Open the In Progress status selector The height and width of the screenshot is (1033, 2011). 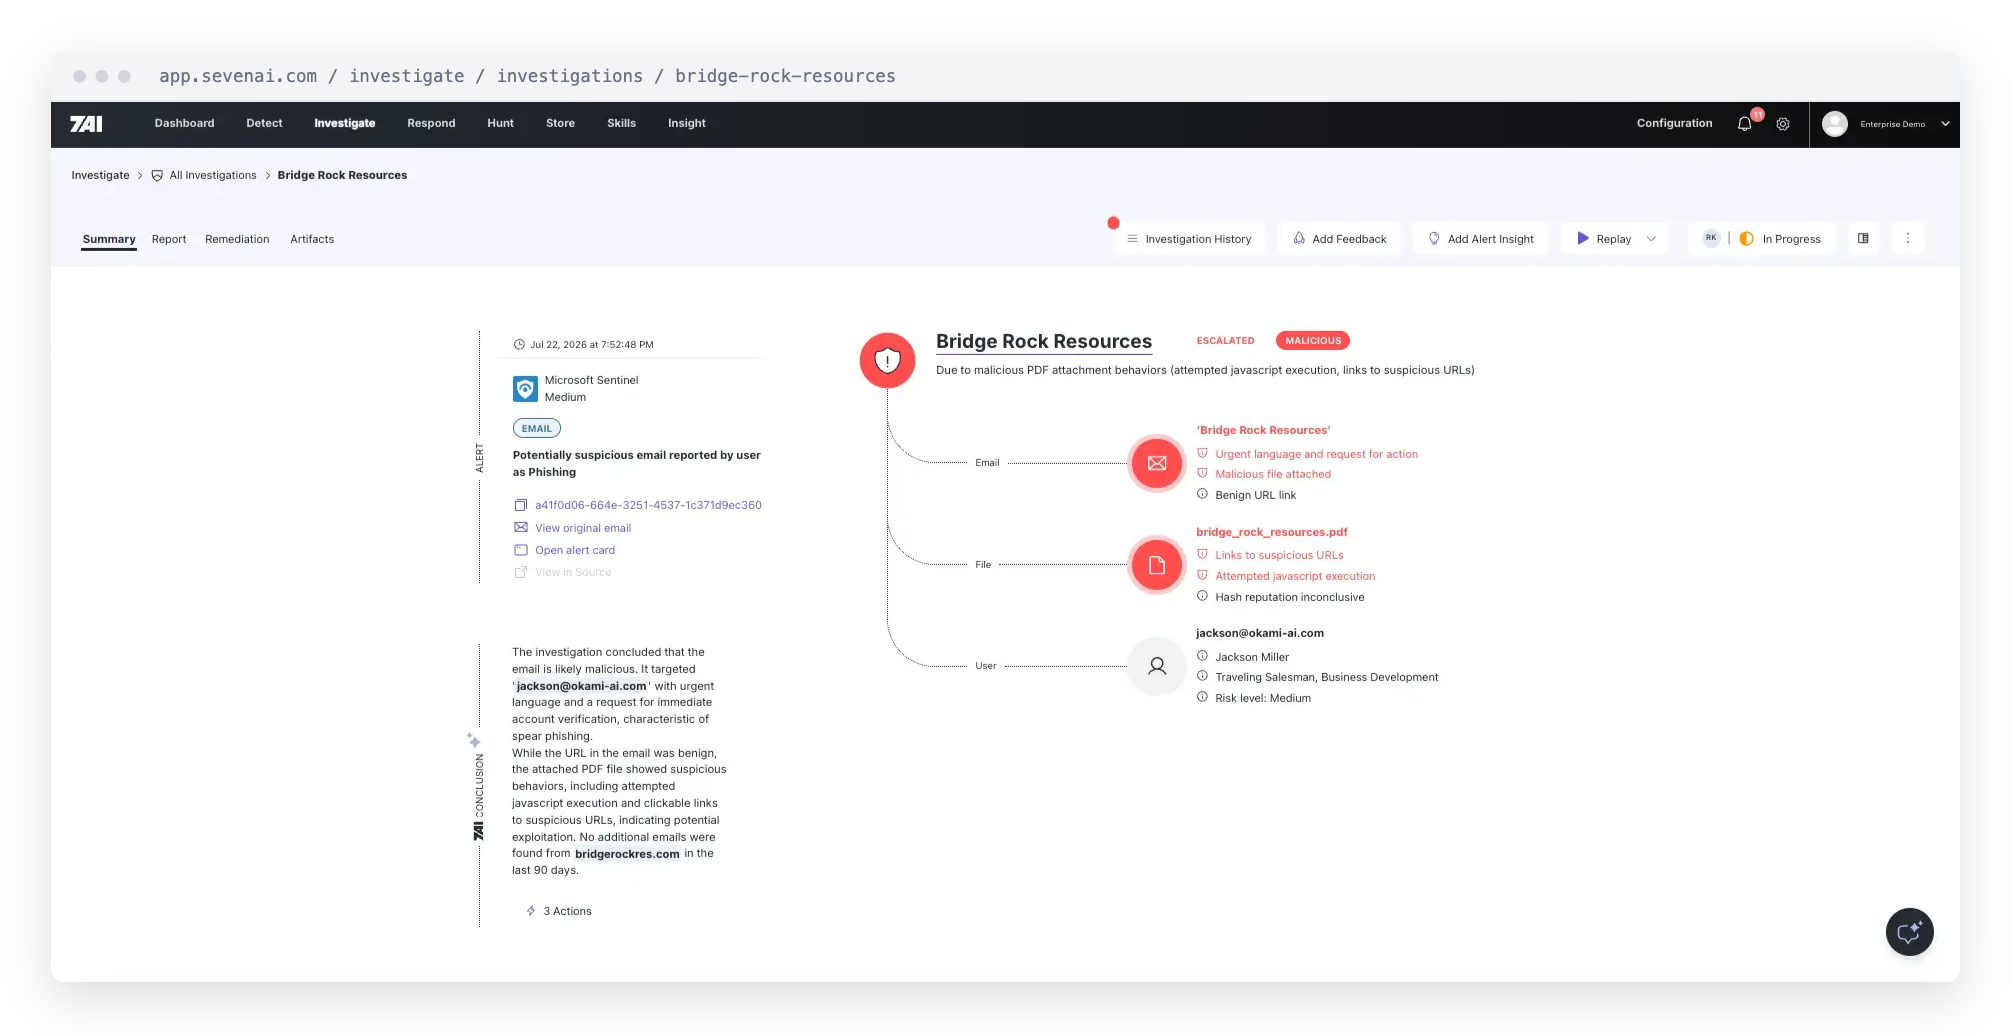pos(1781,239)
